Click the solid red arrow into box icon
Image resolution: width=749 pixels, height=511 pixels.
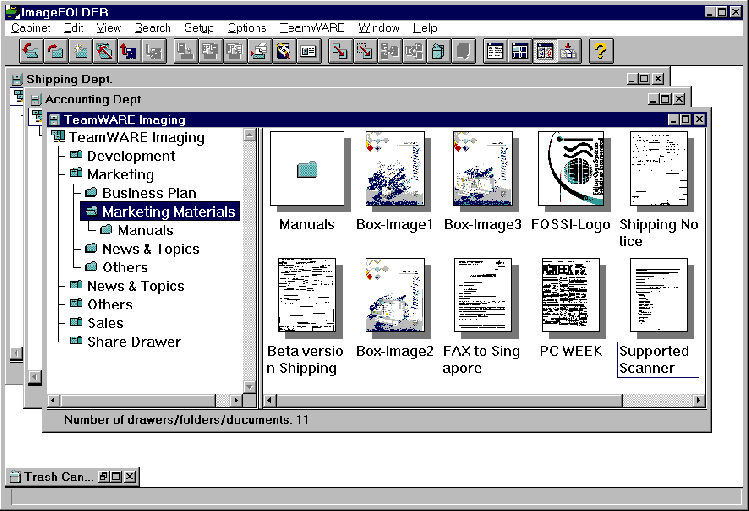tap(340, 51)
